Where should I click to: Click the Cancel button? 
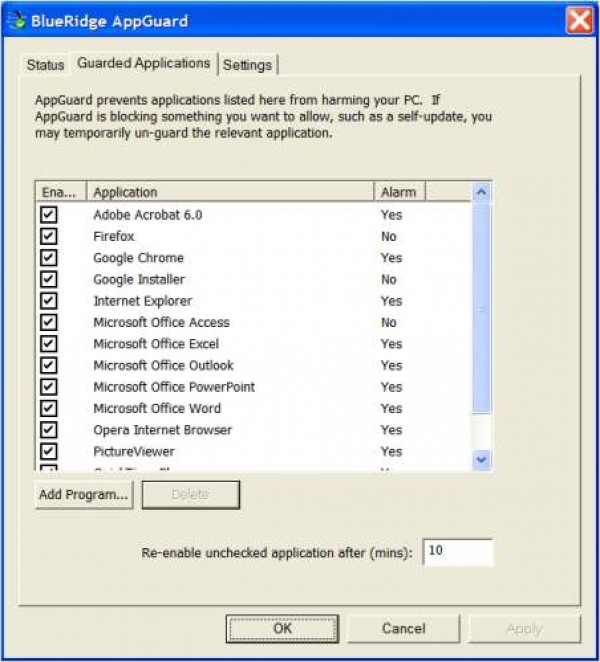pos(403,629)
